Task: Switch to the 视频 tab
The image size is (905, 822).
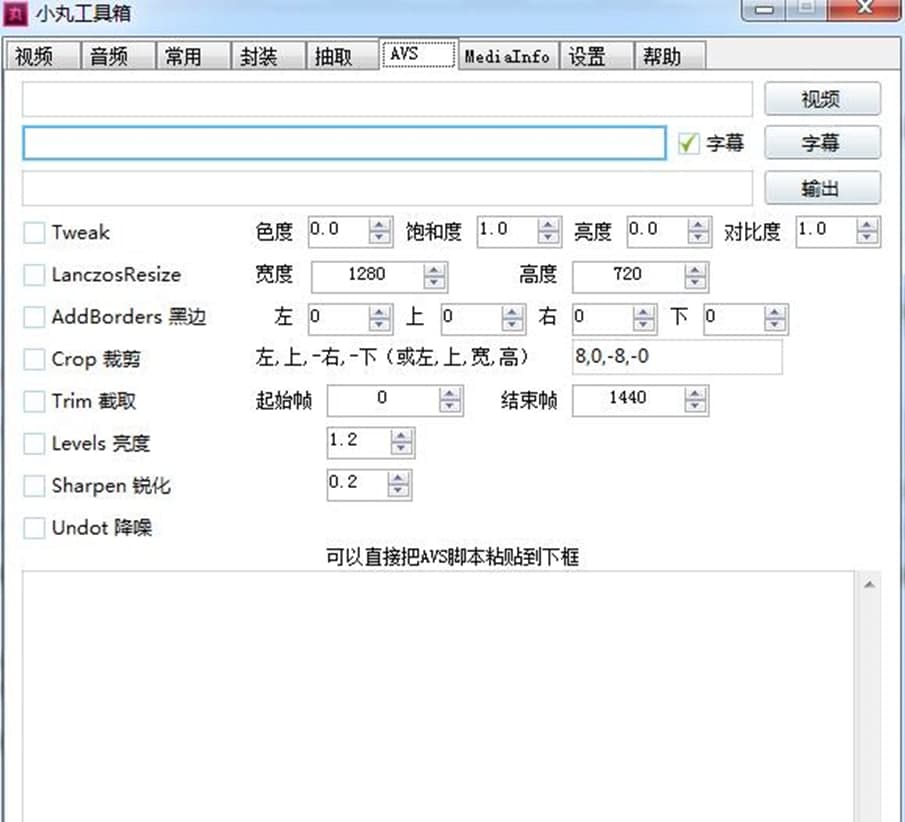Action: [x=39, y=56]
